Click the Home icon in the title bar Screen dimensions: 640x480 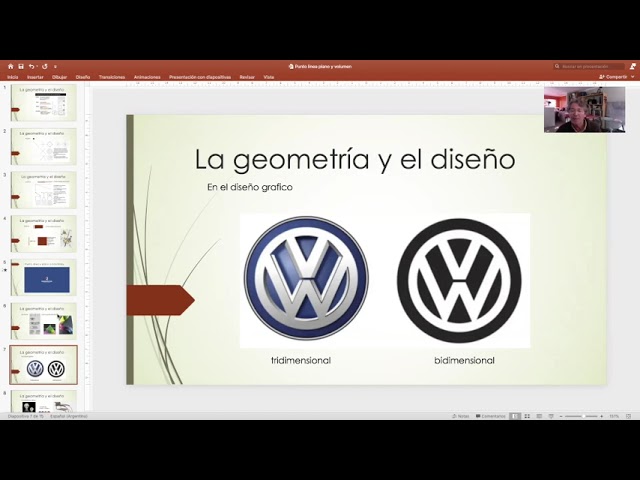point(11,66)
